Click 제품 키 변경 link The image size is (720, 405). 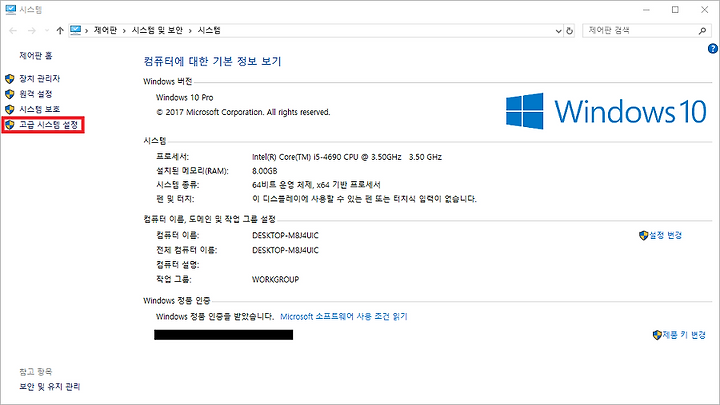684,335
